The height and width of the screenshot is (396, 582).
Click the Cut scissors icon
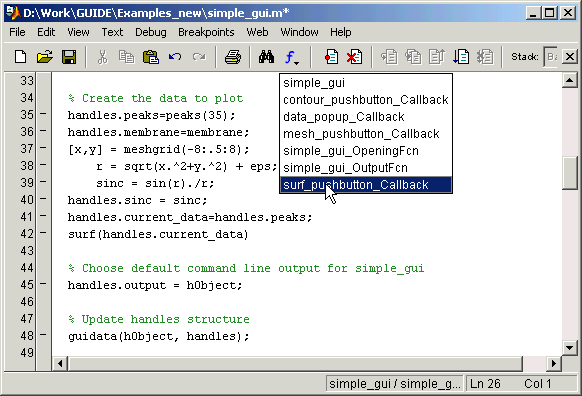(102, 57)
